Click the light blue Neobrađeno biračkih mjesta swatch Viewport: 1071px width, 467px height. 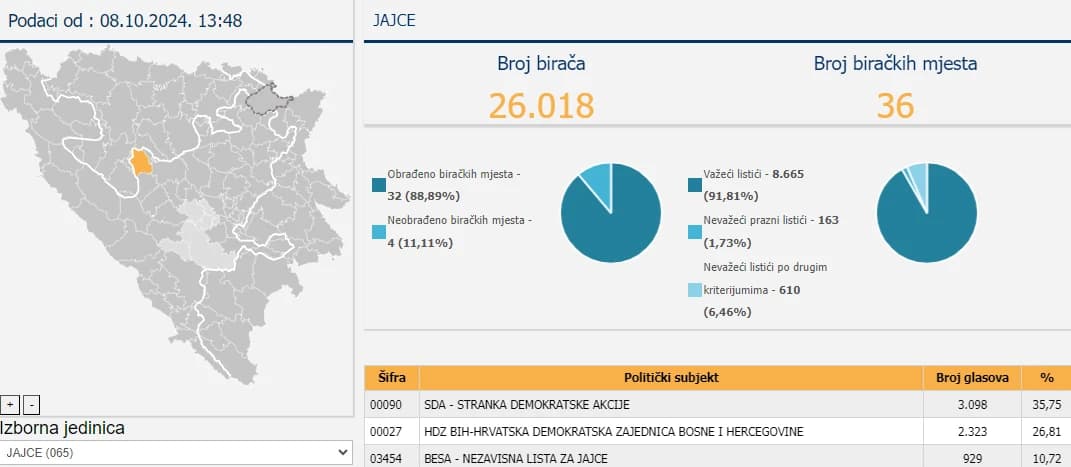click(379, 232)
